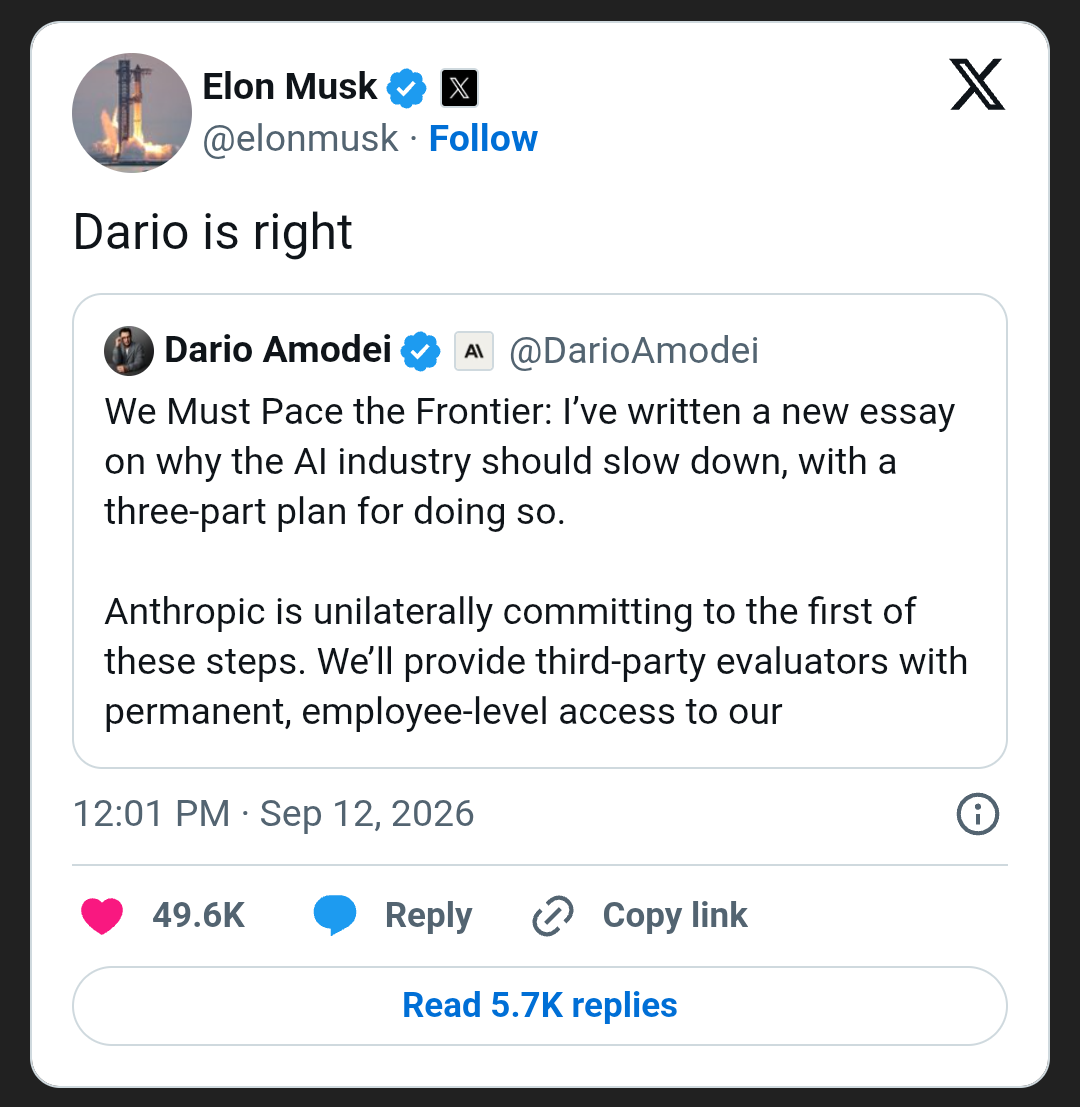Click Dario Amodei's verified checkmark badge

421,351
